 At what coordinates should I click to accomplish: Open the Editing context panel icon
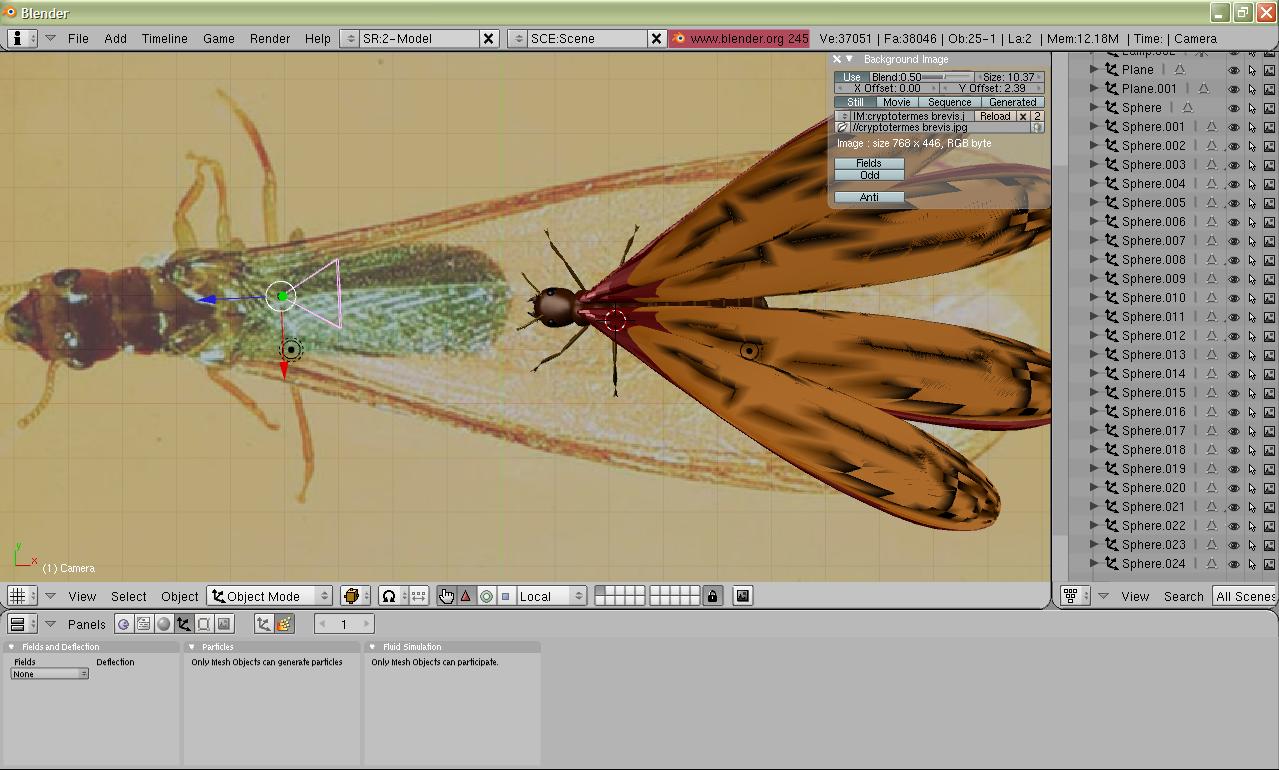(x=204, y=624)
